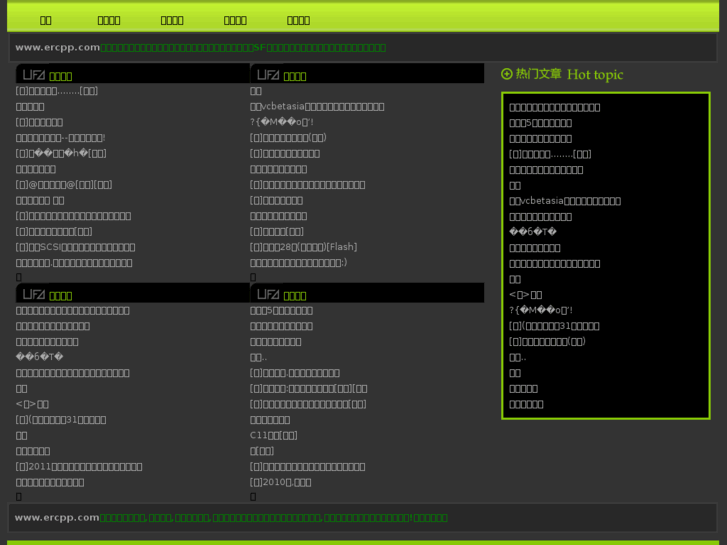Screen dimensions: 727x545
Task: Click the UFA logo in bottom-right section header
Action: pyautogui.click(x=268, y=294)
